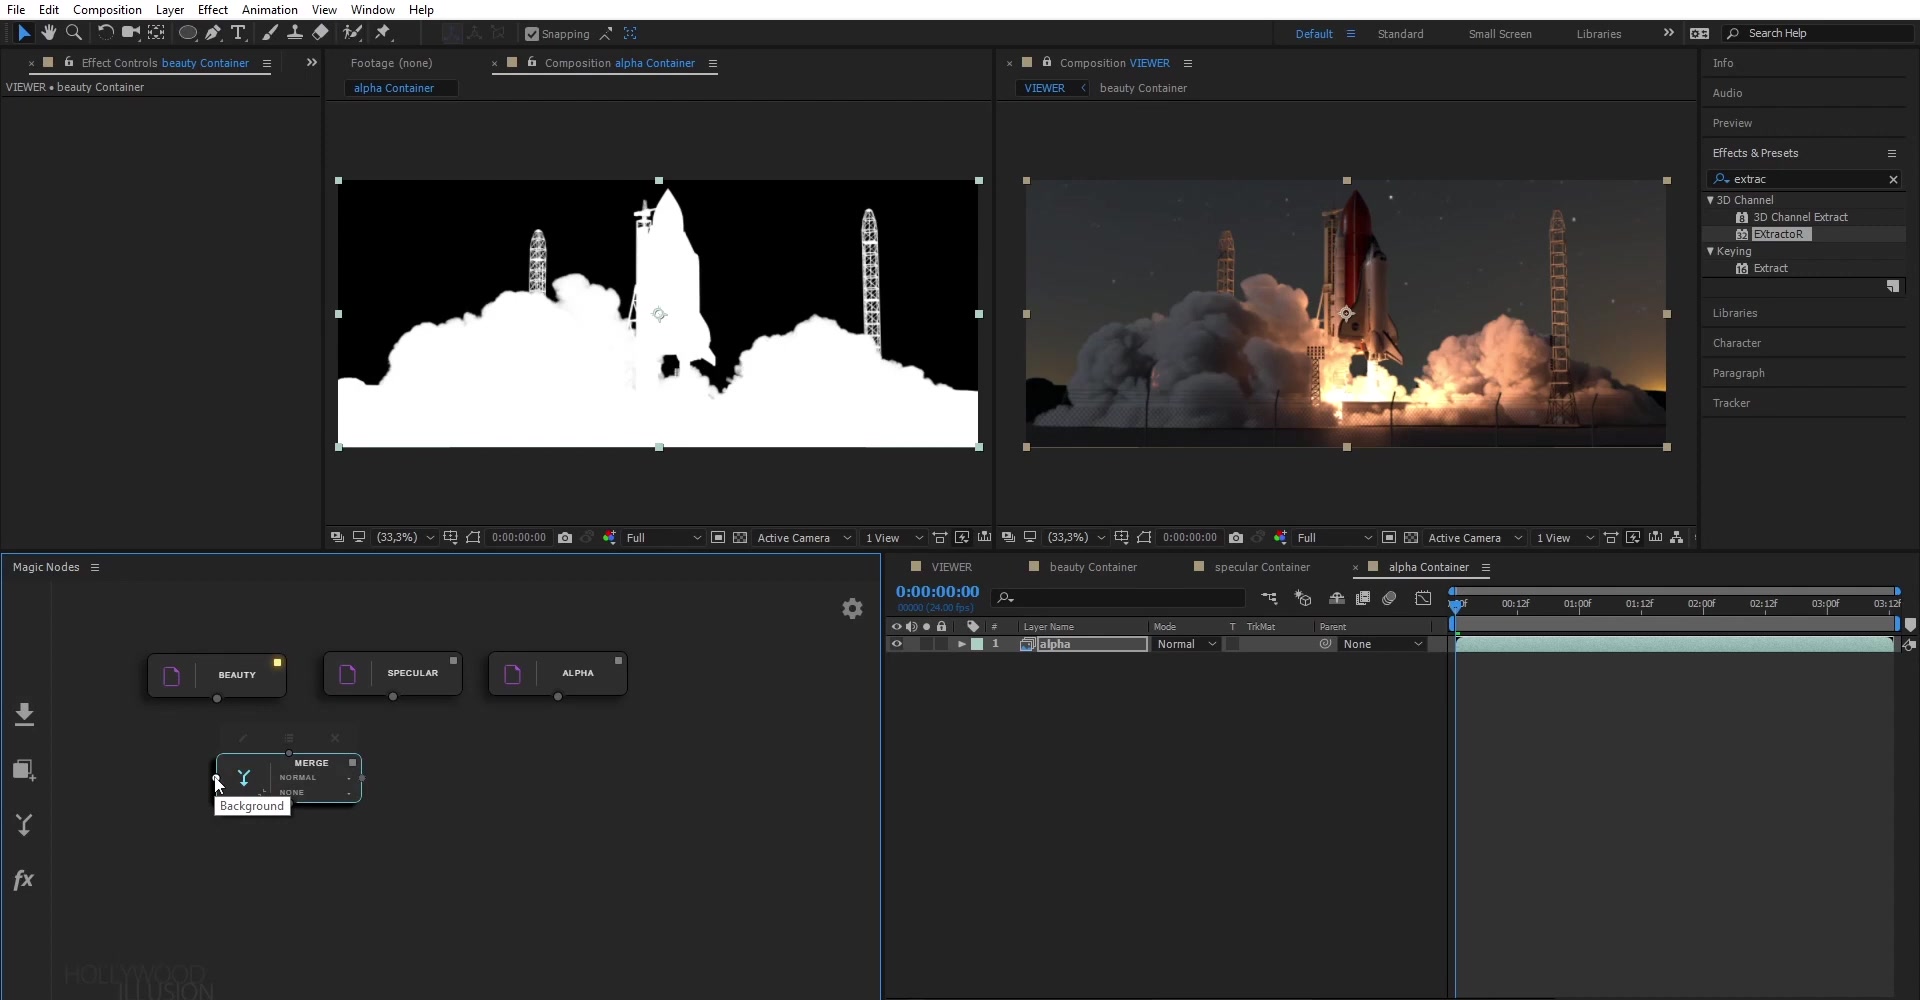Toggle the Snapping checkbox
This screenshot has height=1000, width=1920.
click(x=532, y=34)
